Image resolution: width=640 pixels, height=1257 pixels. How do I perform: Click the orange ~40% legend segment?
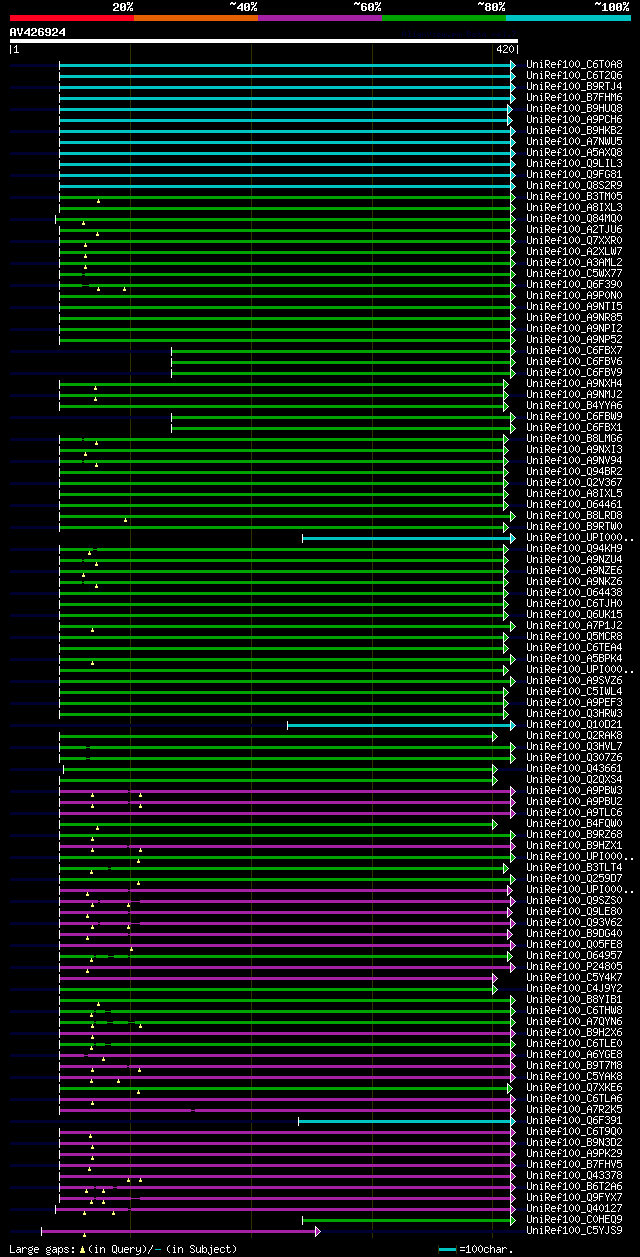pos(196,17)
